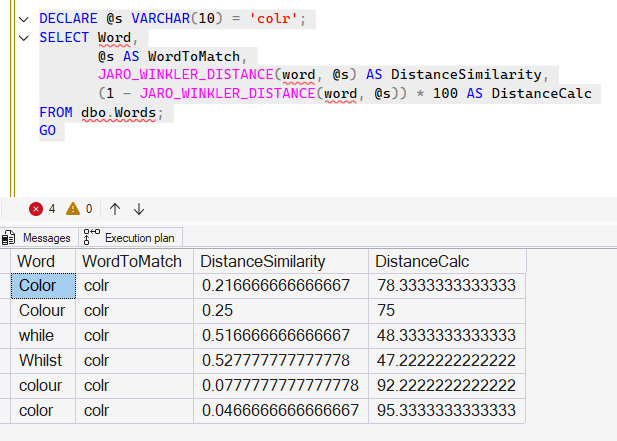Select the 'Whilst' word cell
The image size is (617, 441).
pos(43,360)
